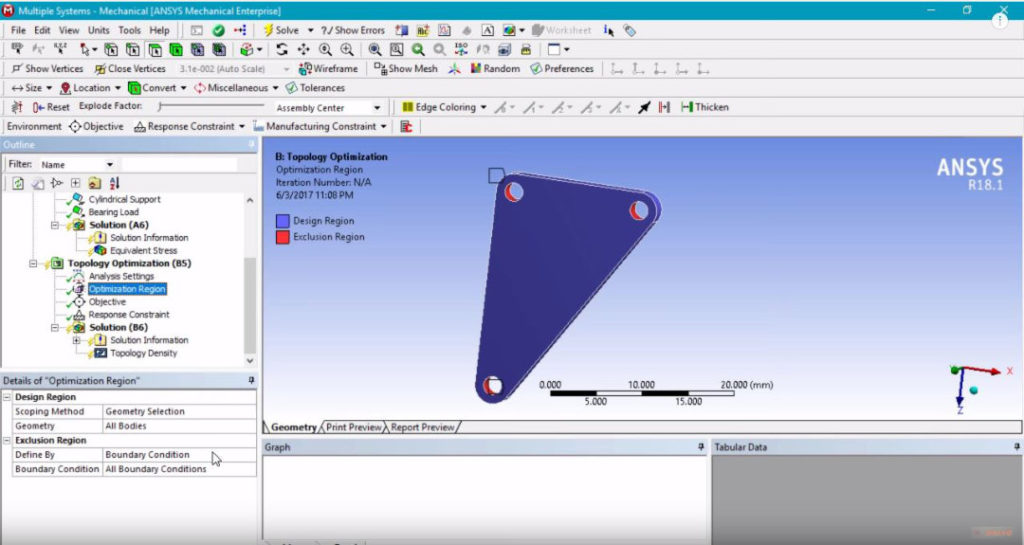The image size is (1024, 545).
Task: Click the Random colors button
Action: coord(495,69)
